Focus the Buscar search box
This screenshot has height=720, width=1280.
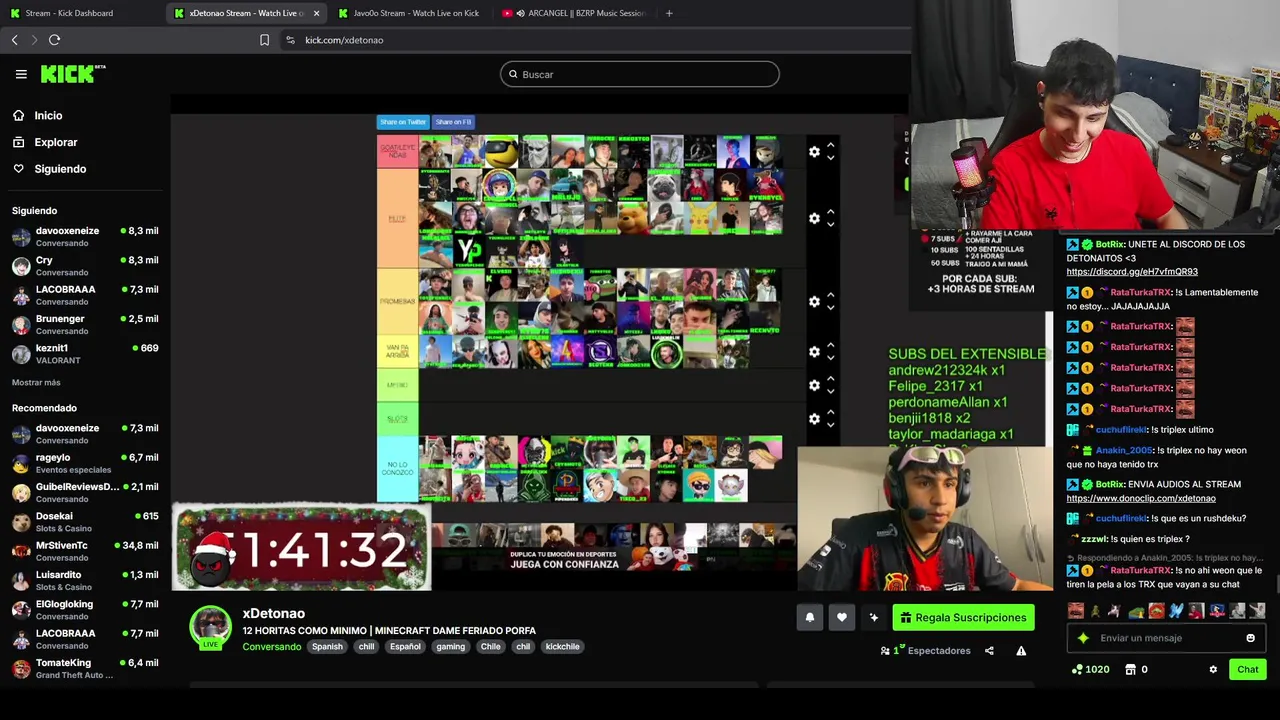(640, 74)
